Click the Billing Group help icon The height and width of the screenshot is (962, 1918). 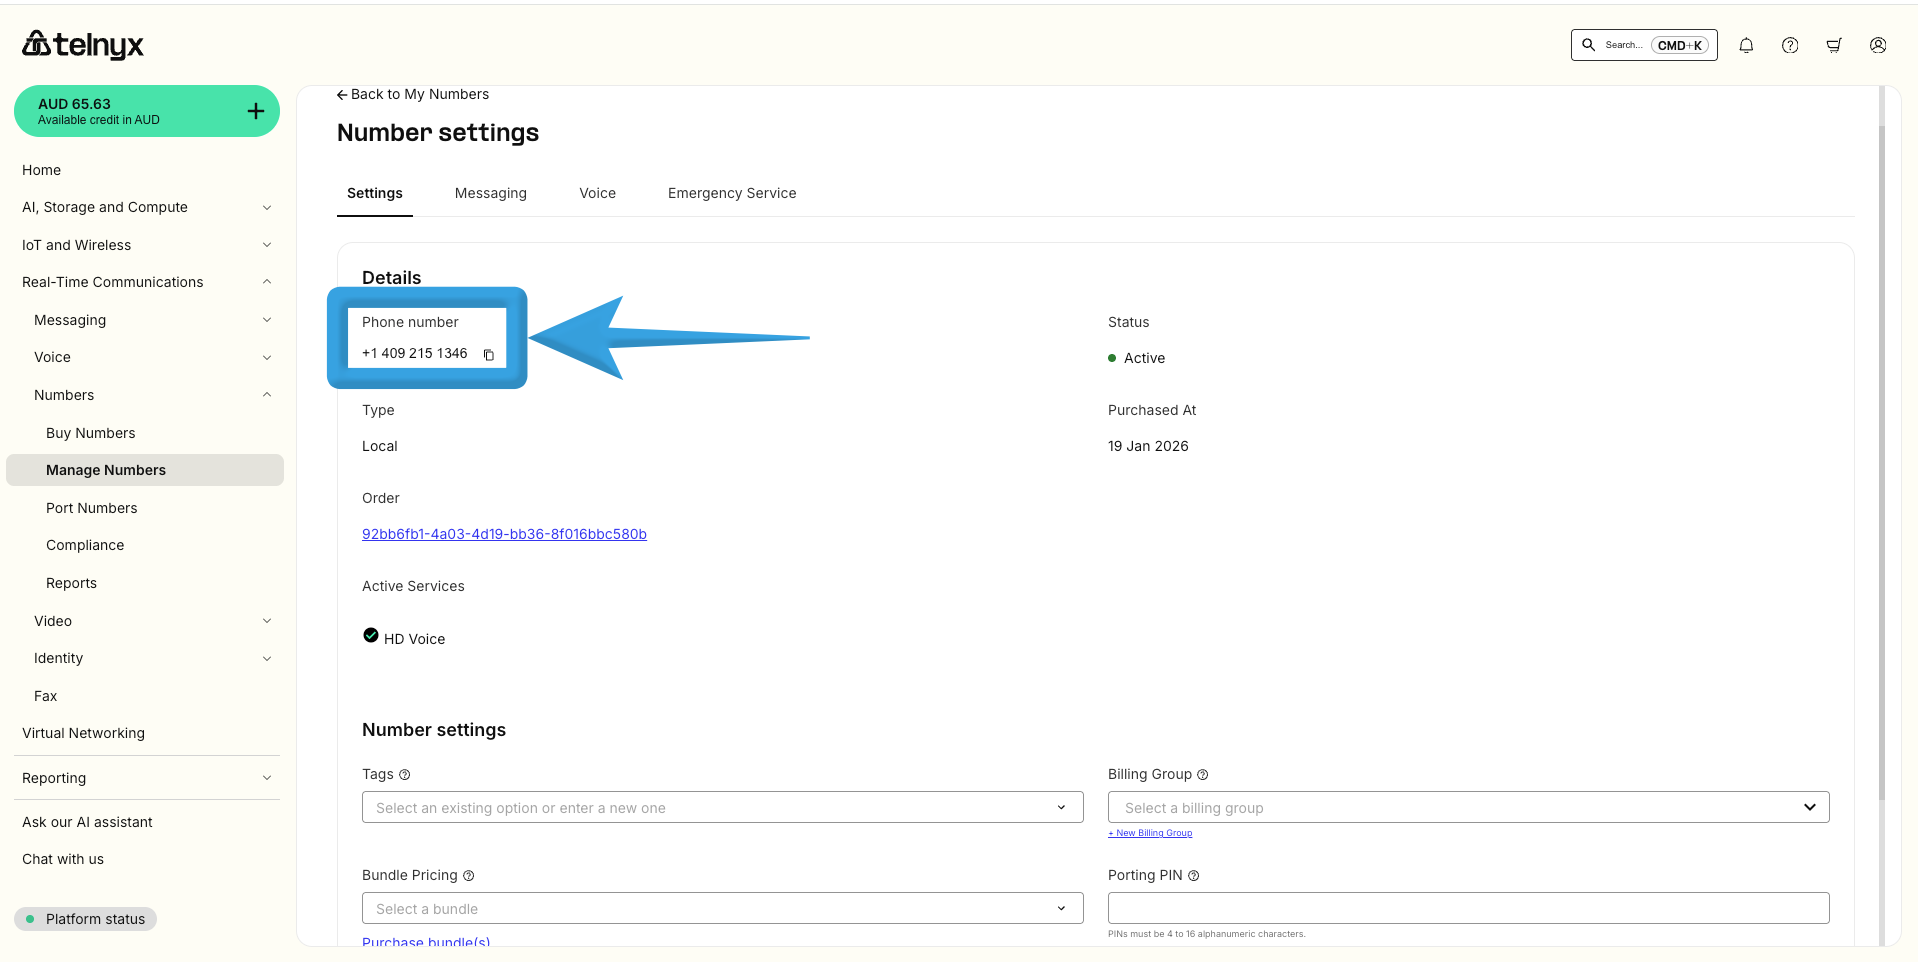[1203, 775]
